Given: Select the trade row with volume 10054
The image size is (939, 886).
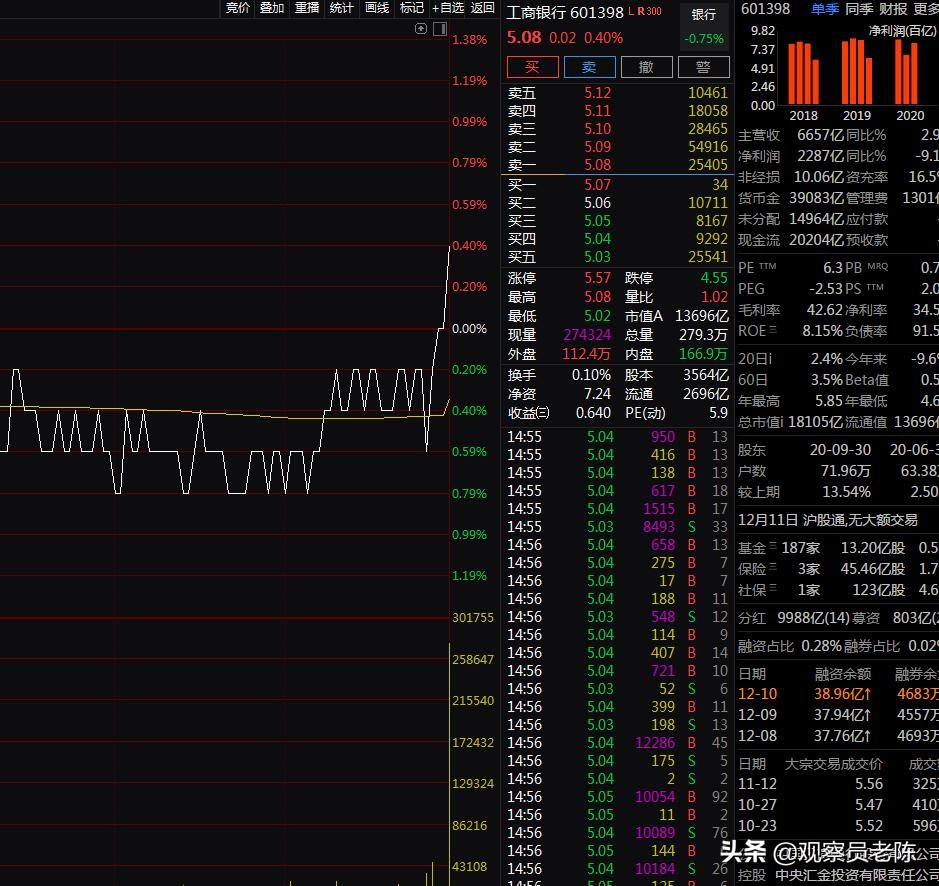Looking at the screenshot, I should coord(617,797).
